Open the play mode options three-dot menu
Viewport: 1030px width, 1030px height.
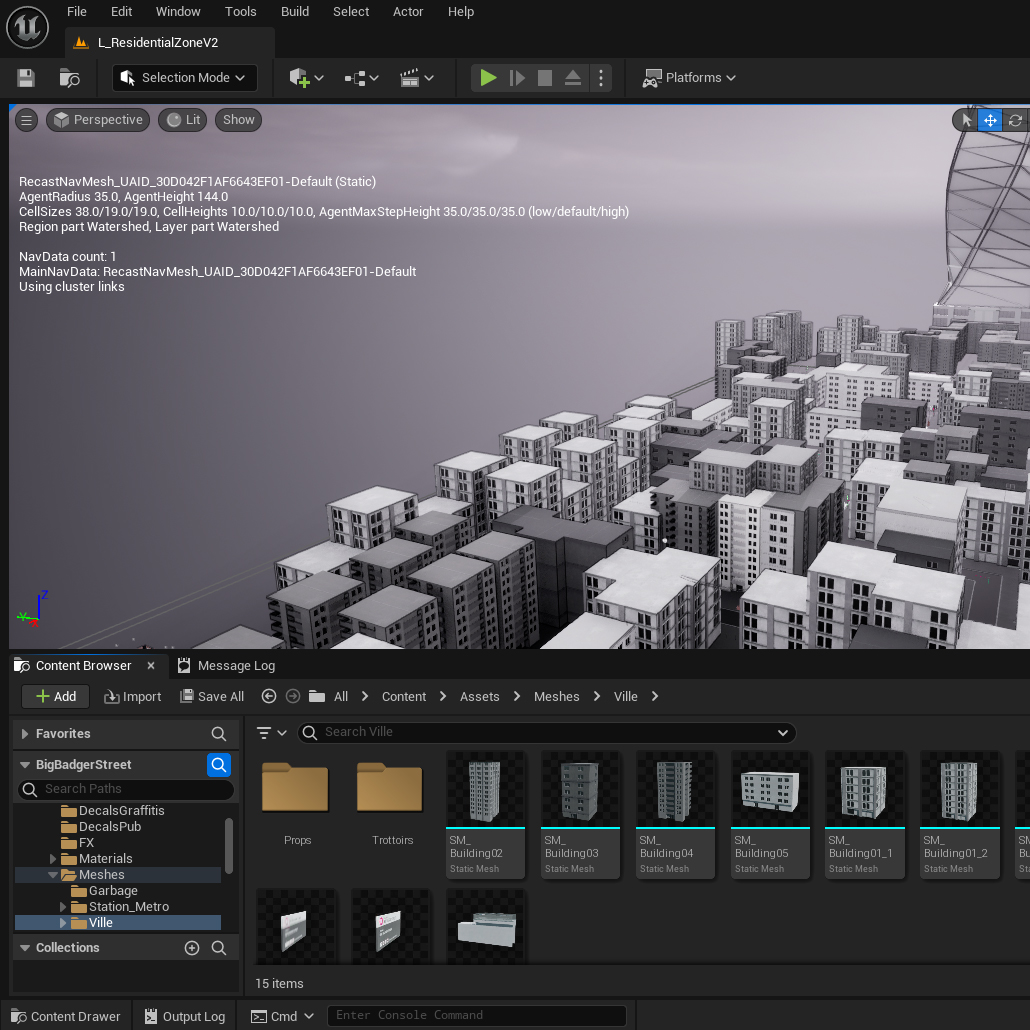pos(600,78)
